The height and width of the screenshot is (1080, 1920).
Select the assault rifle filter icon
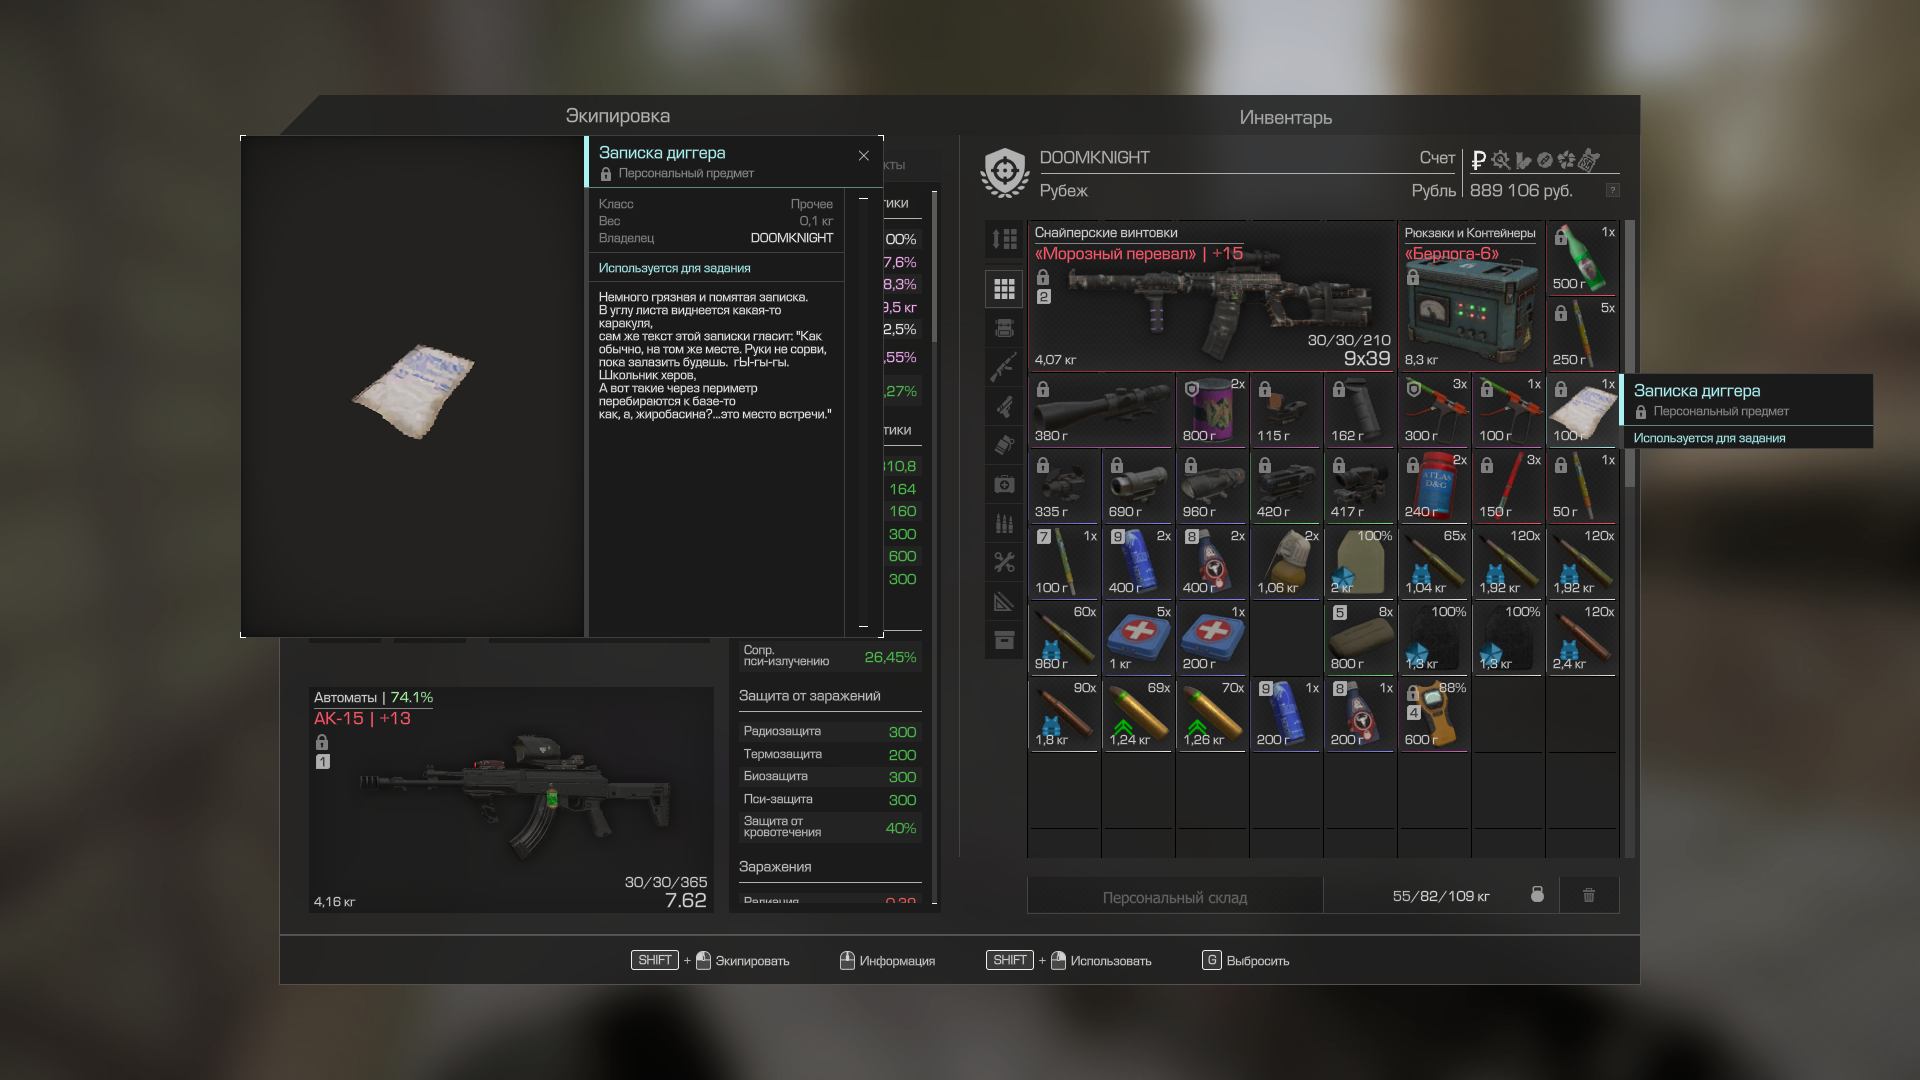(x=1004, y=367)
